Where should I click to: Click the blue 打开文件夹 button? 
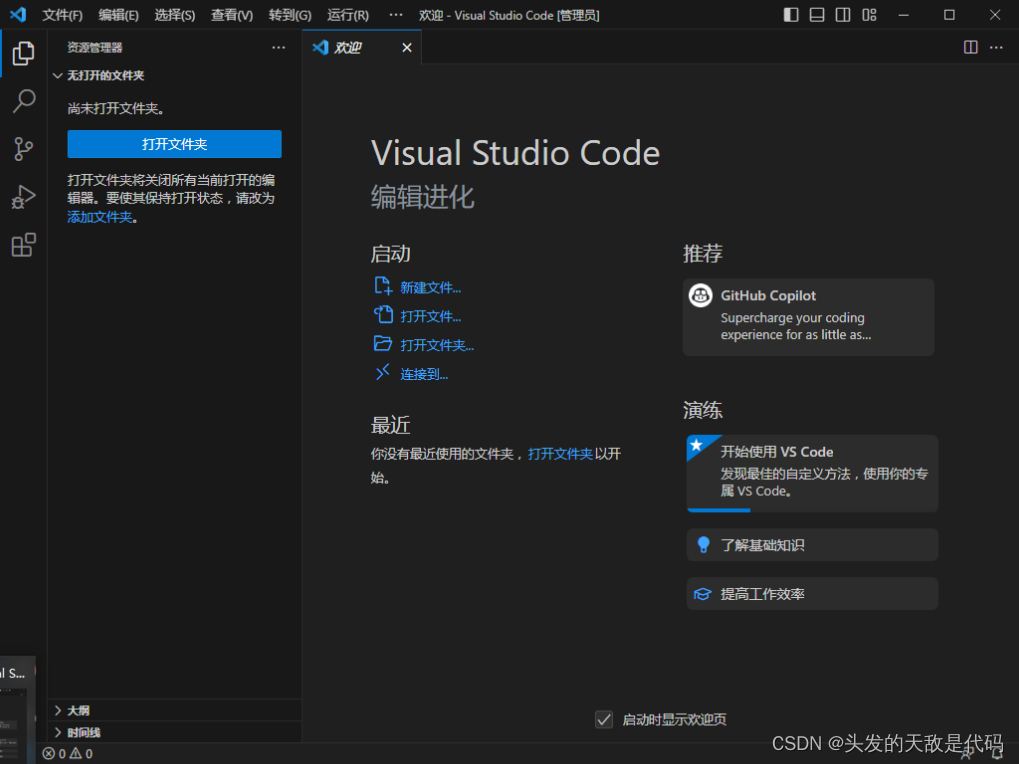174,144
